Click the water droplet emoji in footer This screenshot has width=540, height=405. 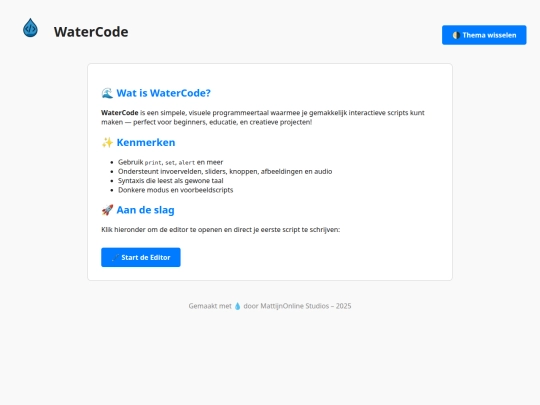(x=237, y=306)
